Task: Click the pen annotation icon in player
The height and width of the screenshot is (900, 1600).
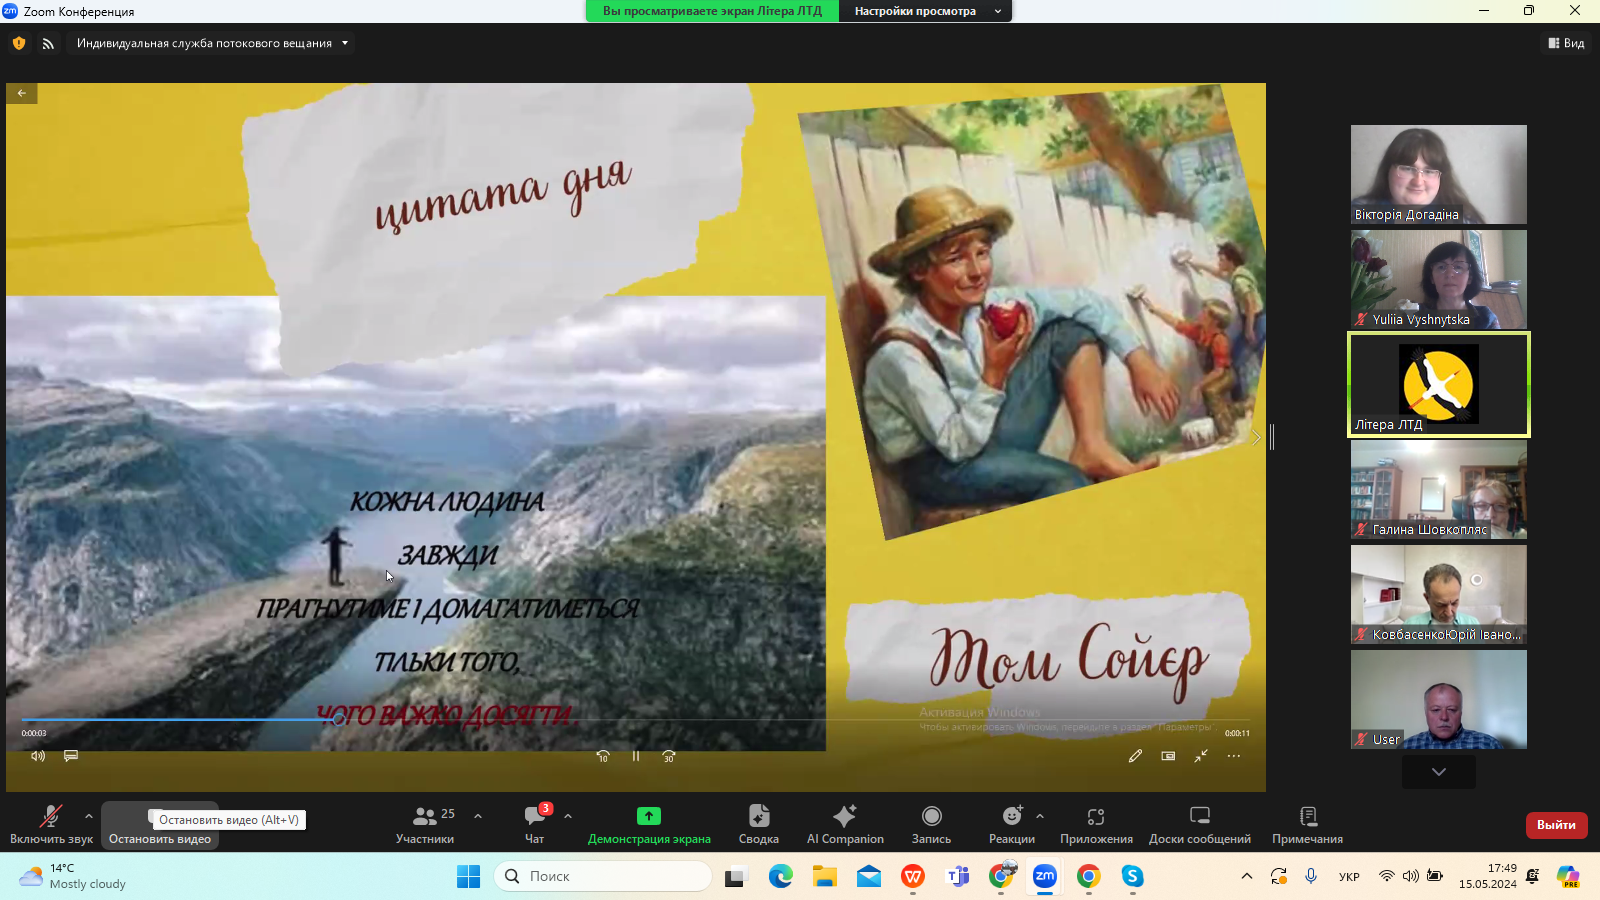Action: [x=1135, y=756]
